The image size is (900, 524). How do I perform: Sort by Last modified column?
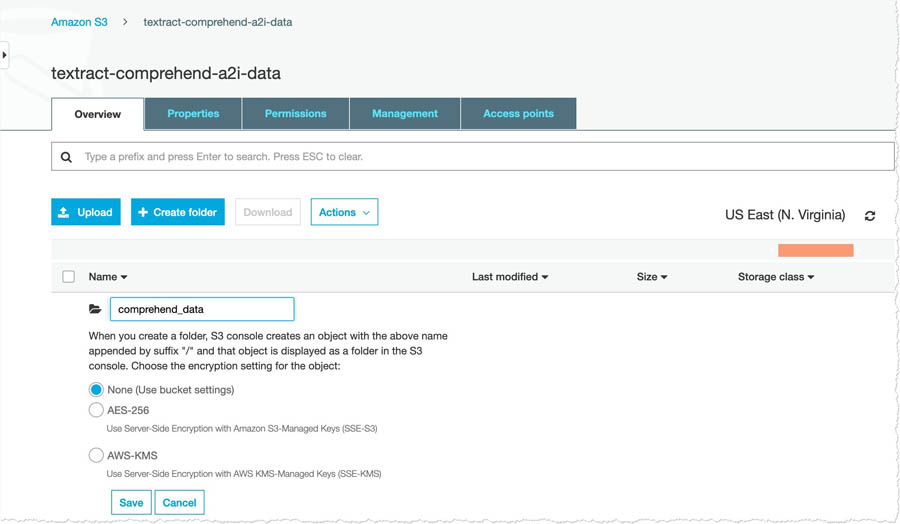tap(510, 277)
